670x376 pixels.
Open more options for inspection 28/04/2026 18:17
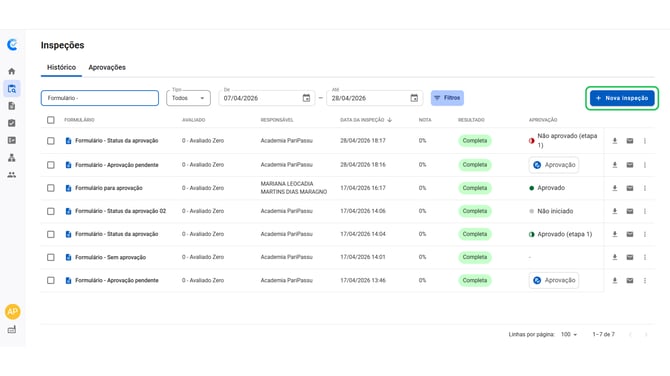pos(645,141)
